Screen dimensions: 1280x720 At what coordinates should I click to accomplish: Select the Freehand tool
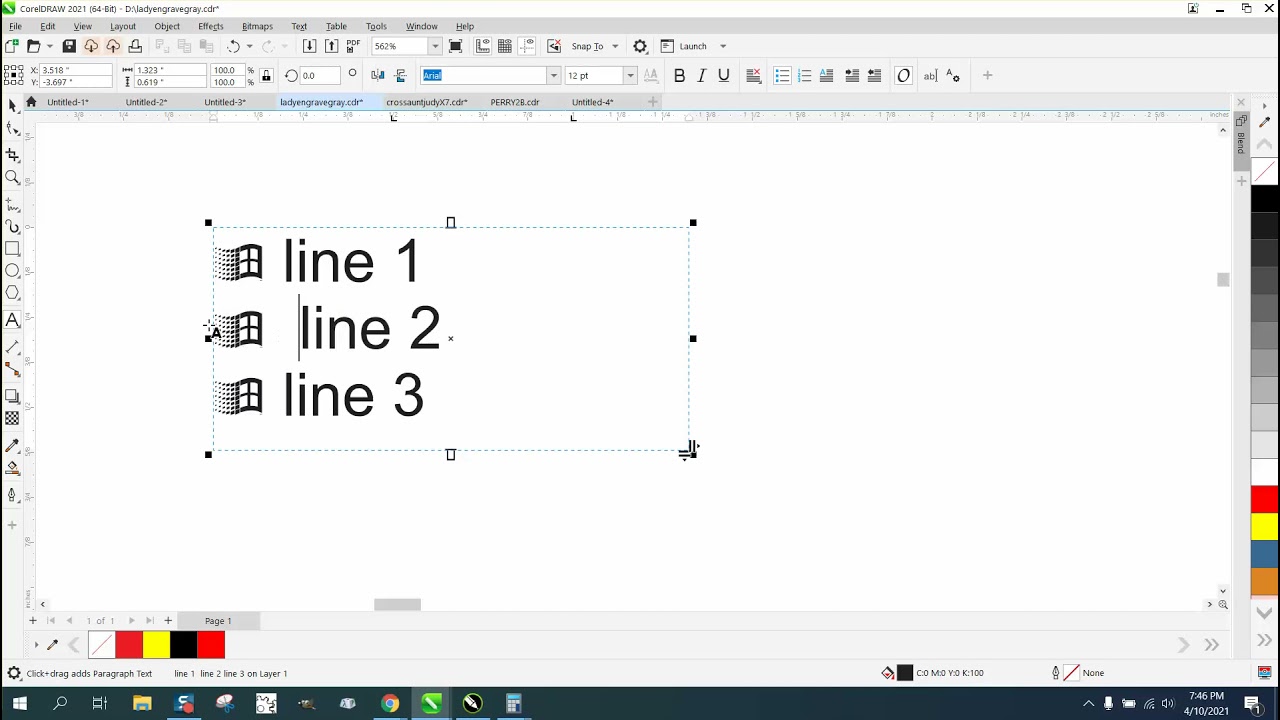coord(12,204)
